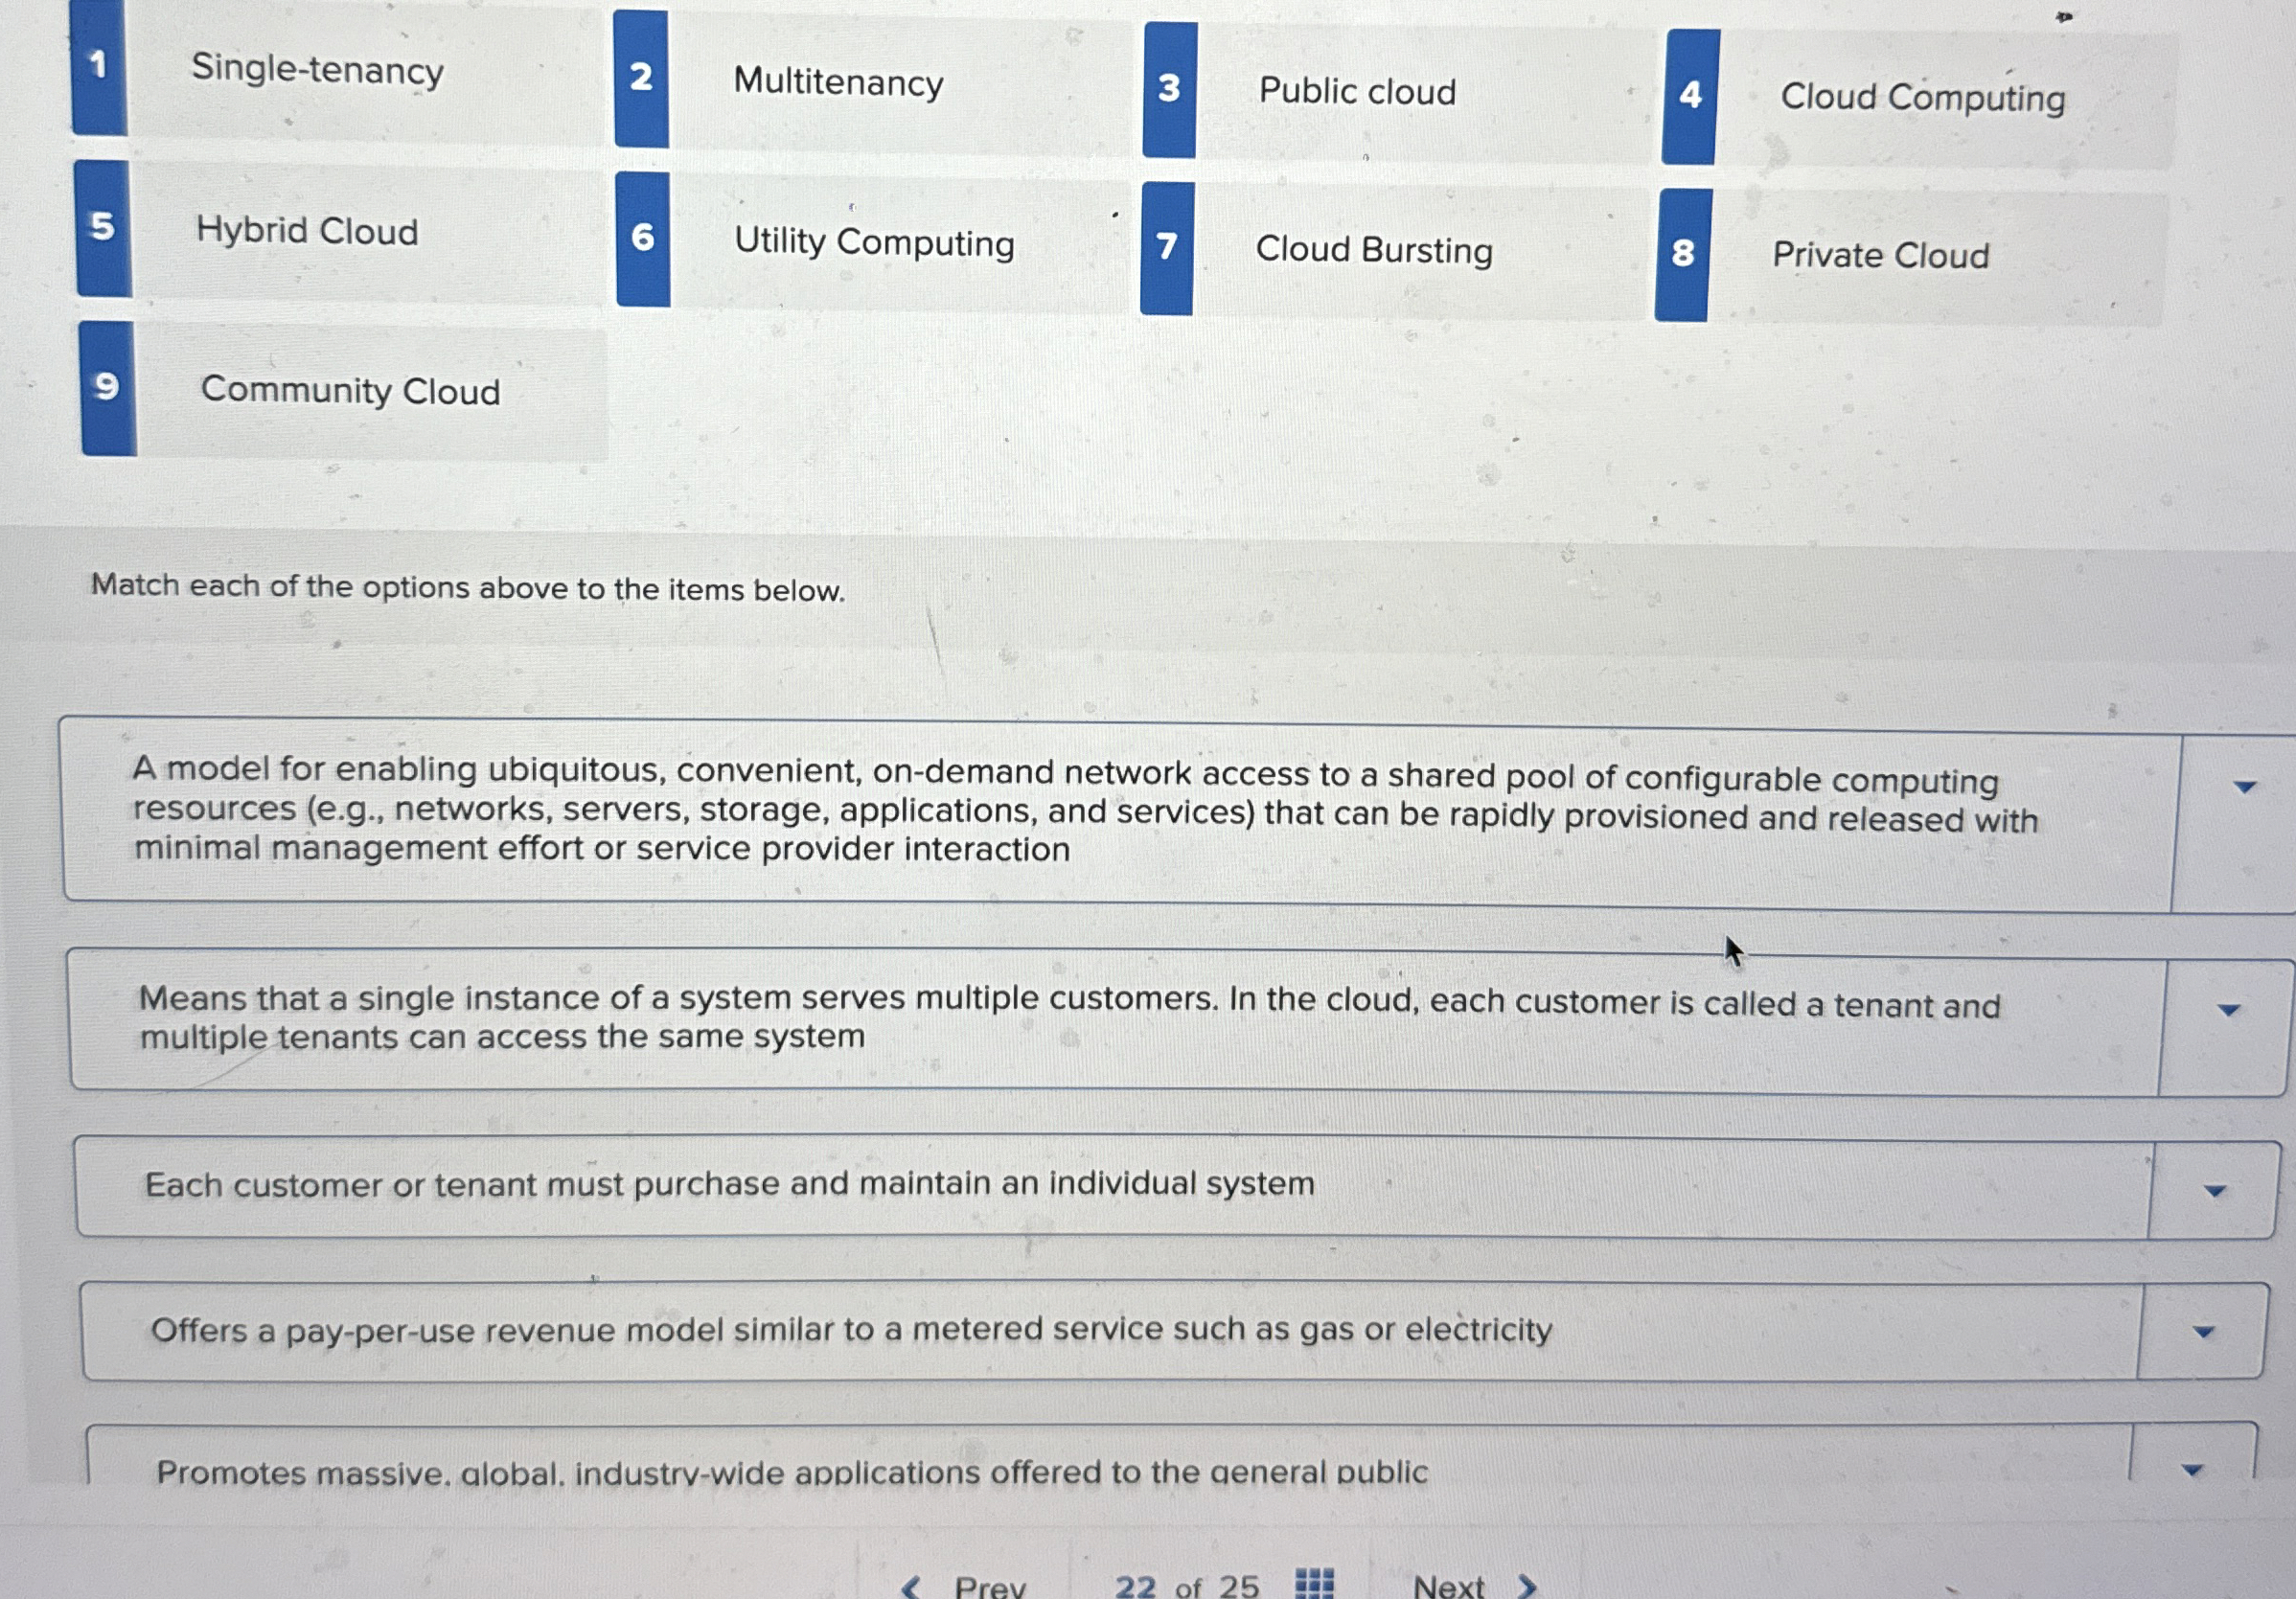The width and height of the screenshot is (2296, 1599).
Task: Click the Hybrid Cloud option tile
Action: coord(307,230)
